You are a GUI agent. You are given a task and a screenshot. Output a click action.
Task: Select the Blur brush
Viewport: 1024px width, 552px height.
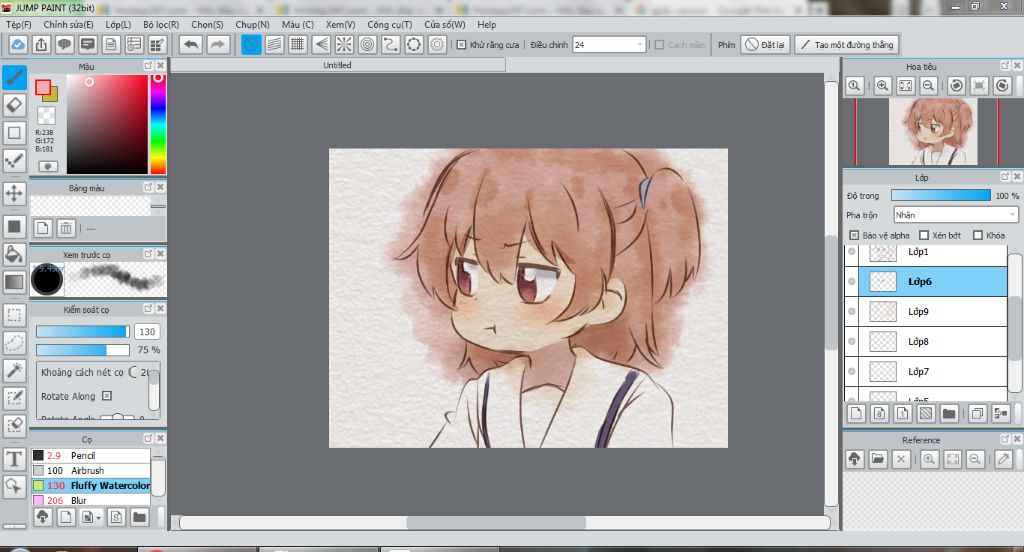(91, 500)
